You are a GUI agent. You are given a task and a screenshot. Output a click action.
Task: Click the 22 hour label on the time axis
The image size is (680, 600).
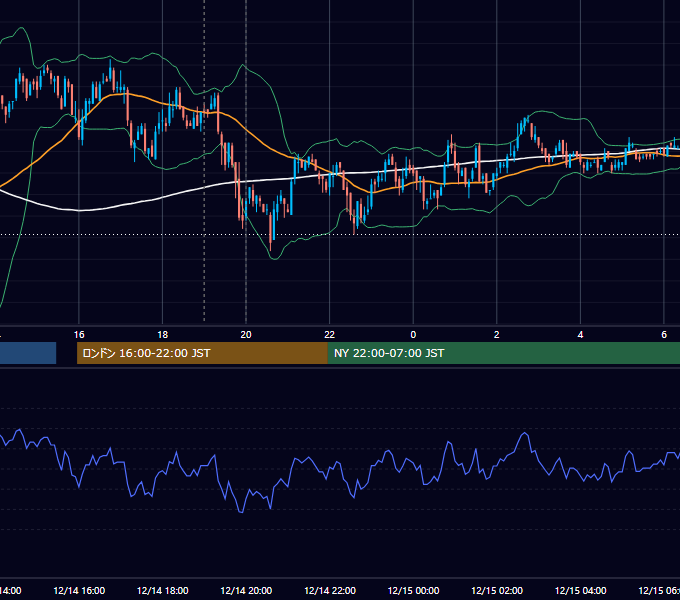(x=330, y=335)
